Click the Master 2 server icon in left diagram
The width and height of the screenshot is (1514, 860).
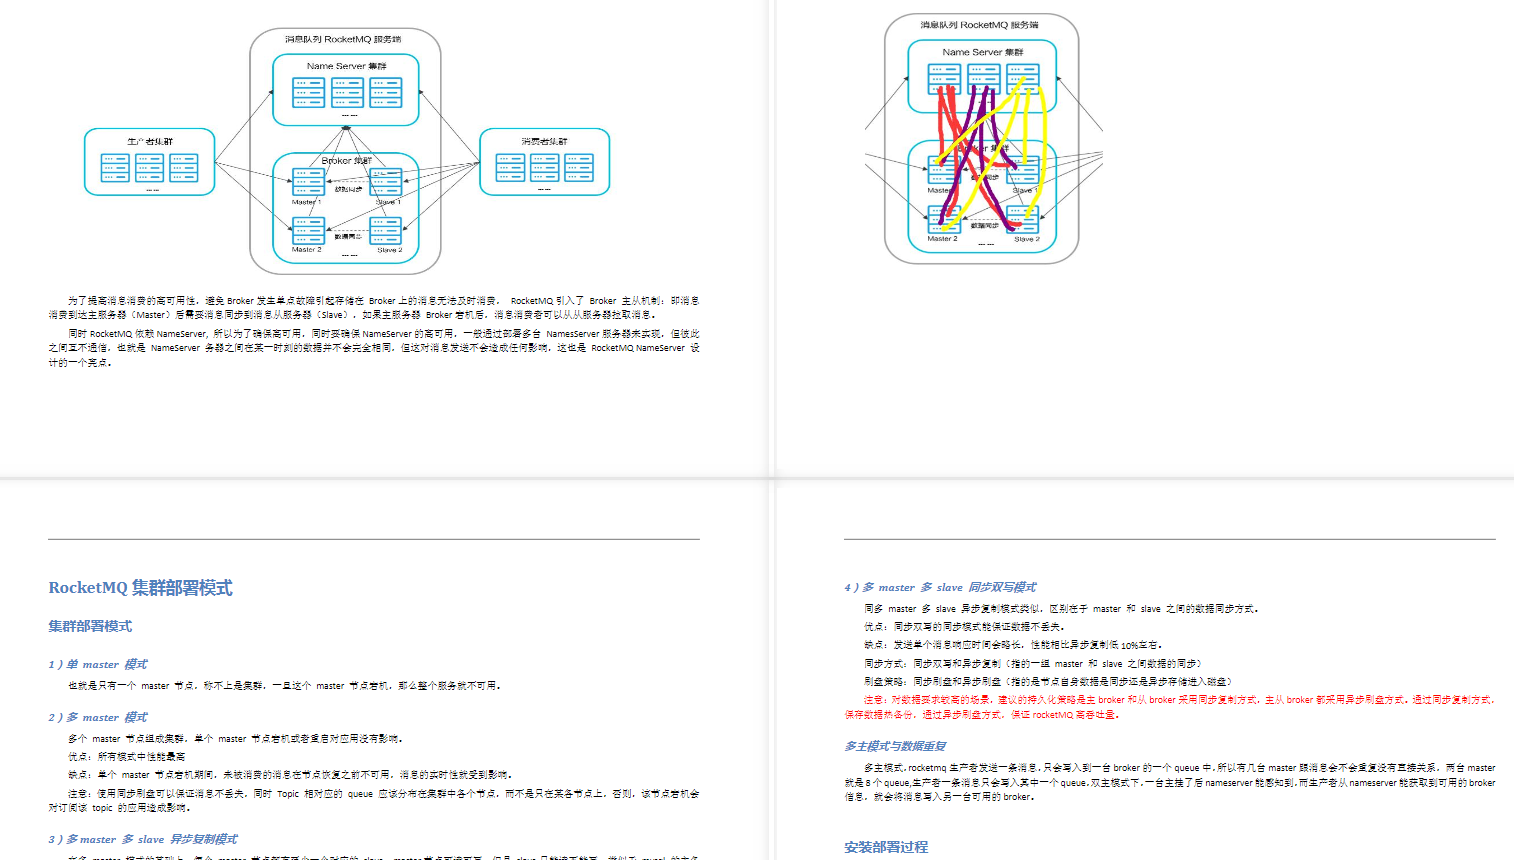[308, 231]
